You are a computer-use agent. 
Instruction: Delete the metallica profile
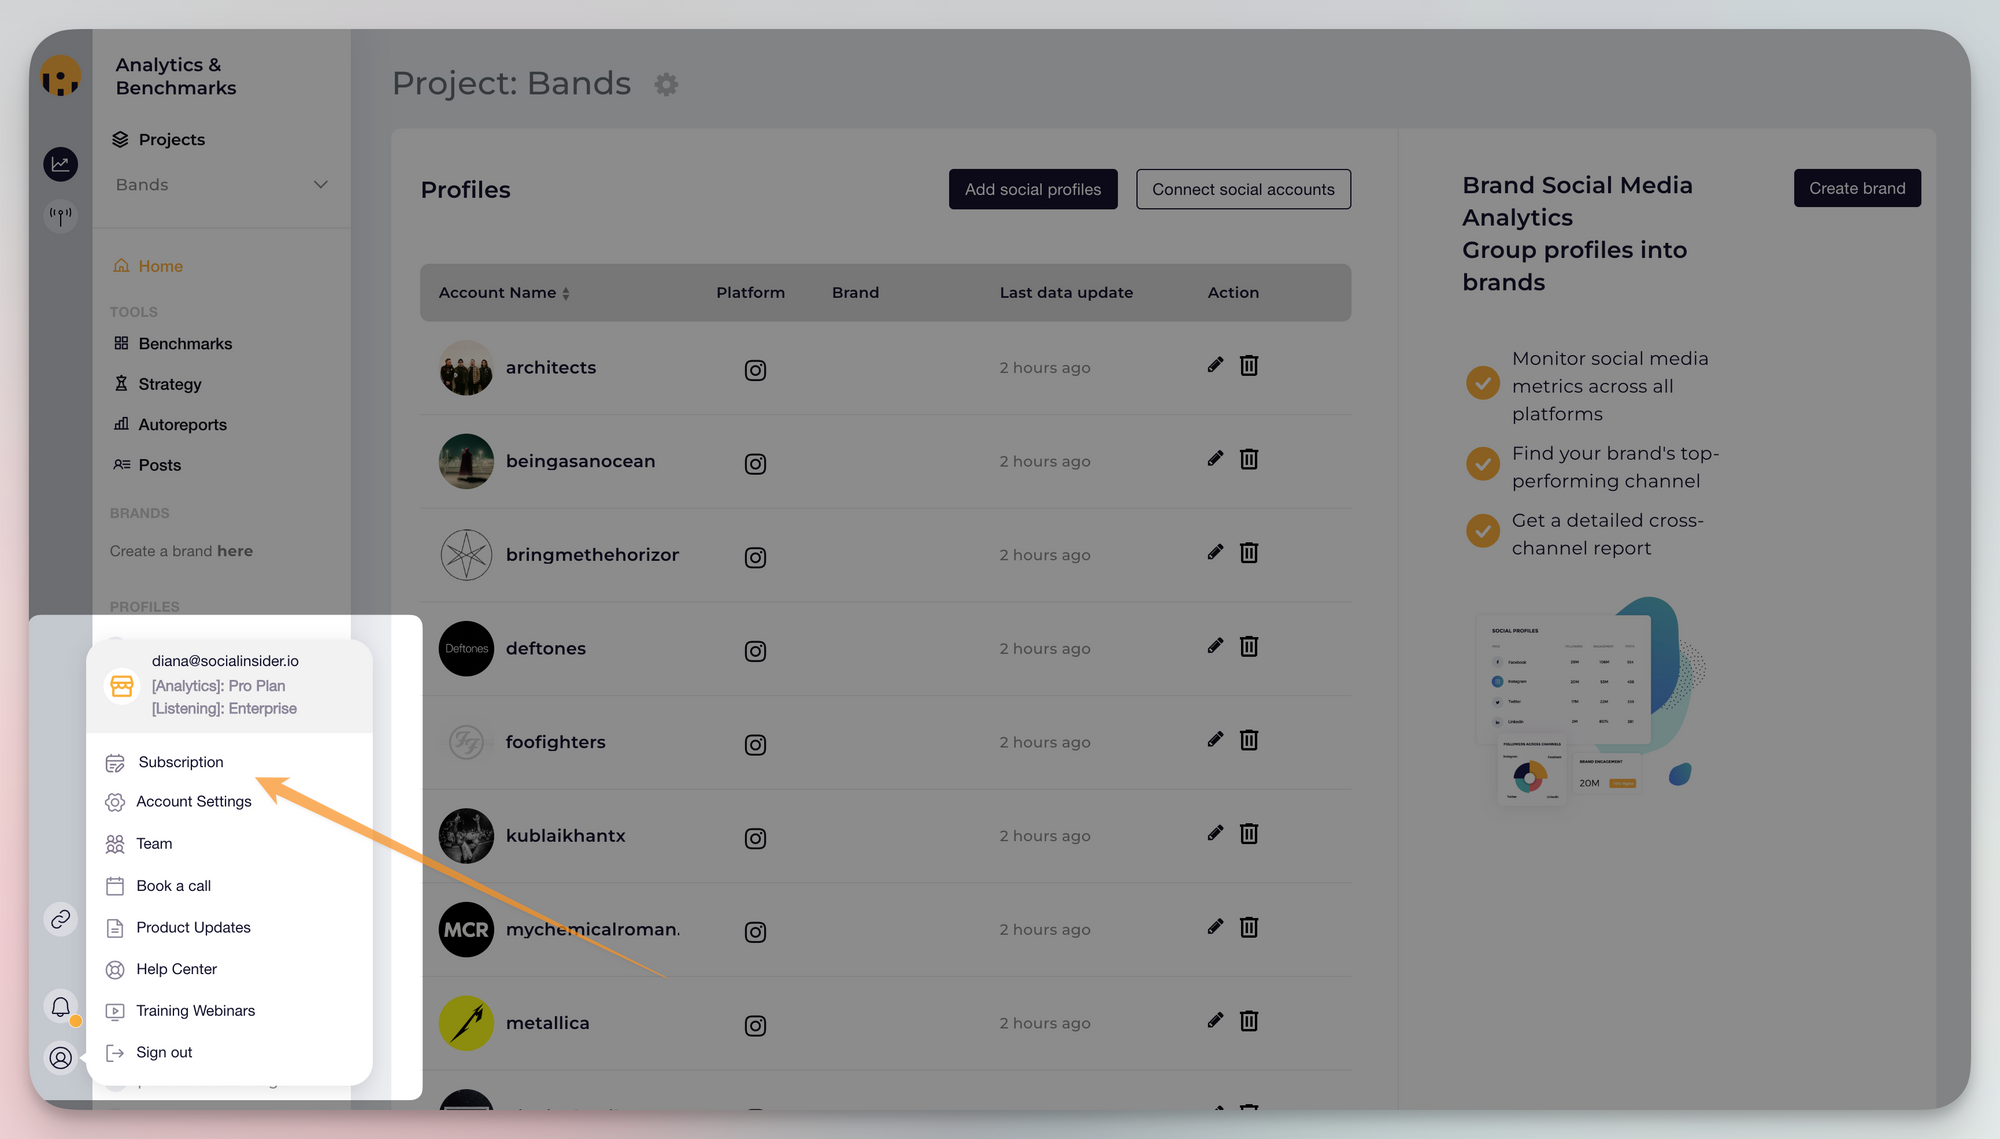click(x=1249, y=1021)
